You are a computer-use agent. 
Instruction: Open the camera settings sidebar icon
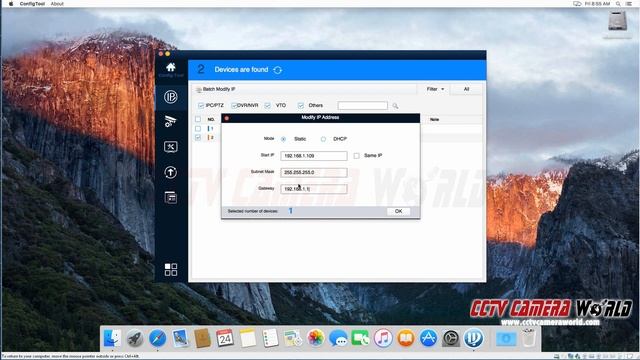pos(171,121)
